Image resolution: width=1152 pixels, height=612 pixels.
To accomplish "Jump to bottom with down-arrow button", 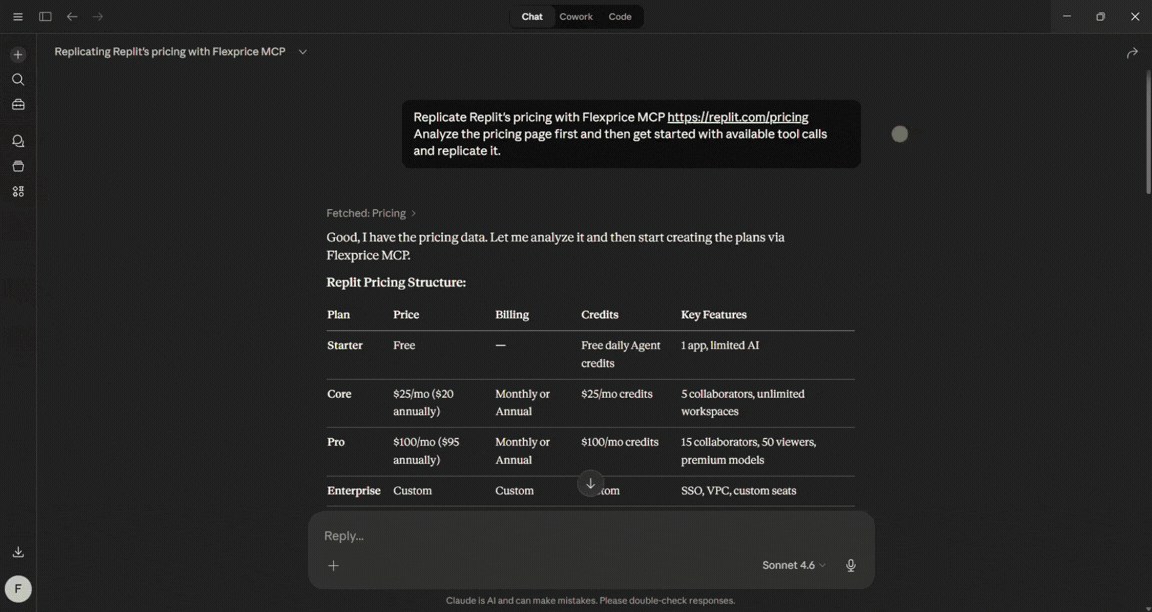I will pos(590,483).
